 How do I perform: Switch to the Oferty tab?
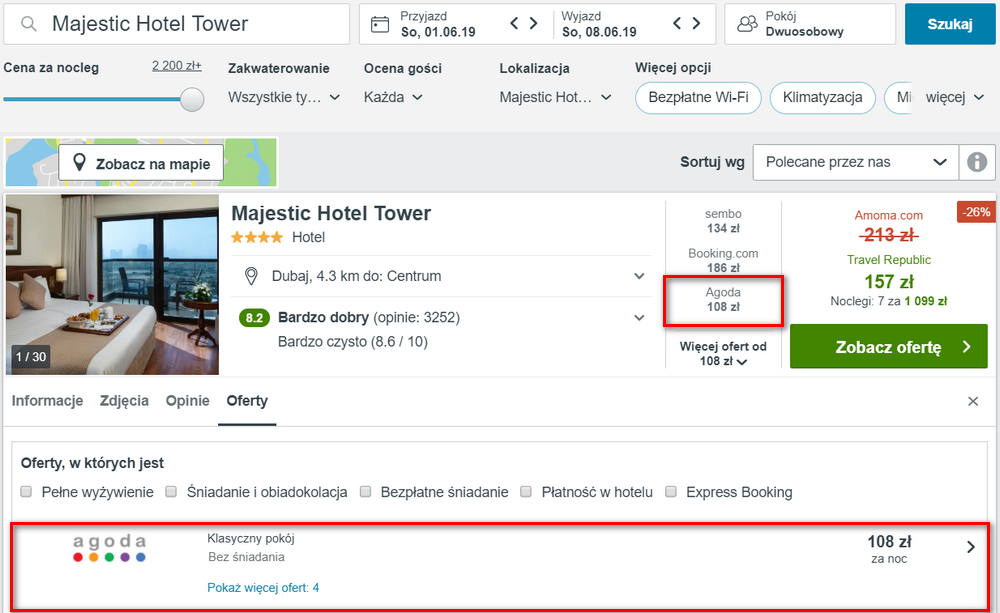[x=247, y=401]
